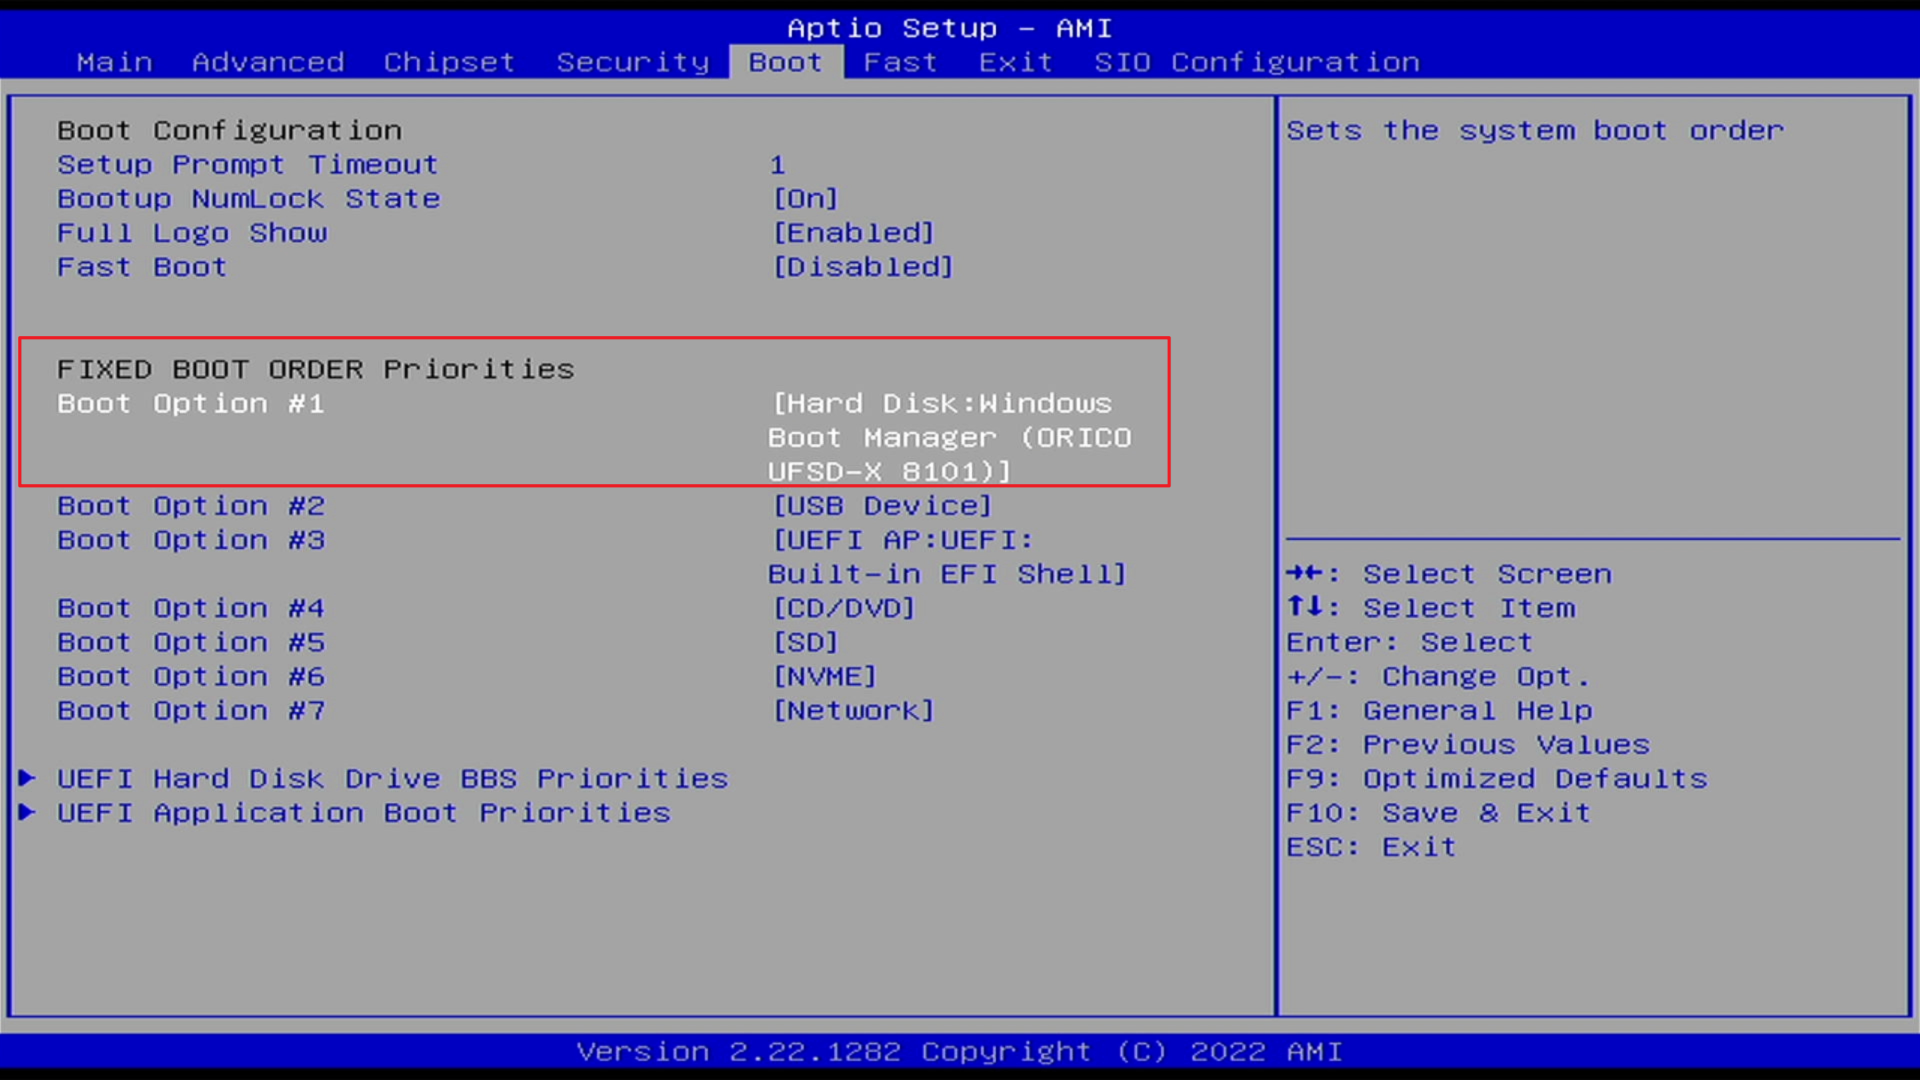
Task: Select FIXED BOOT ORDER Priorities section
Action: (314, 368)
